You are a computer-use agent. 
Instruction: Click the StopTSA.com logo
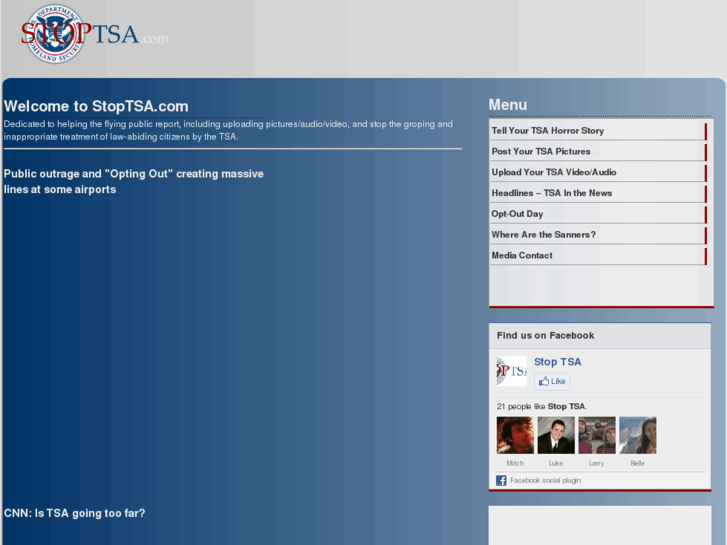pos(95,34)
